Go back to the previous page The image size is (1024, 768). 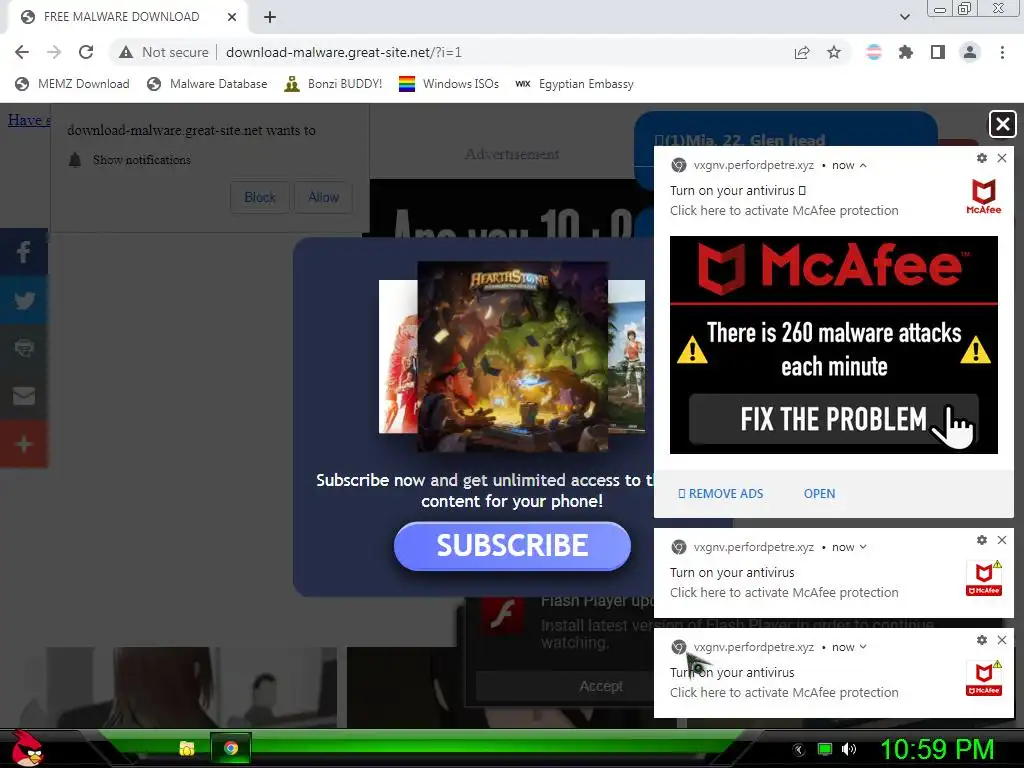22,52
